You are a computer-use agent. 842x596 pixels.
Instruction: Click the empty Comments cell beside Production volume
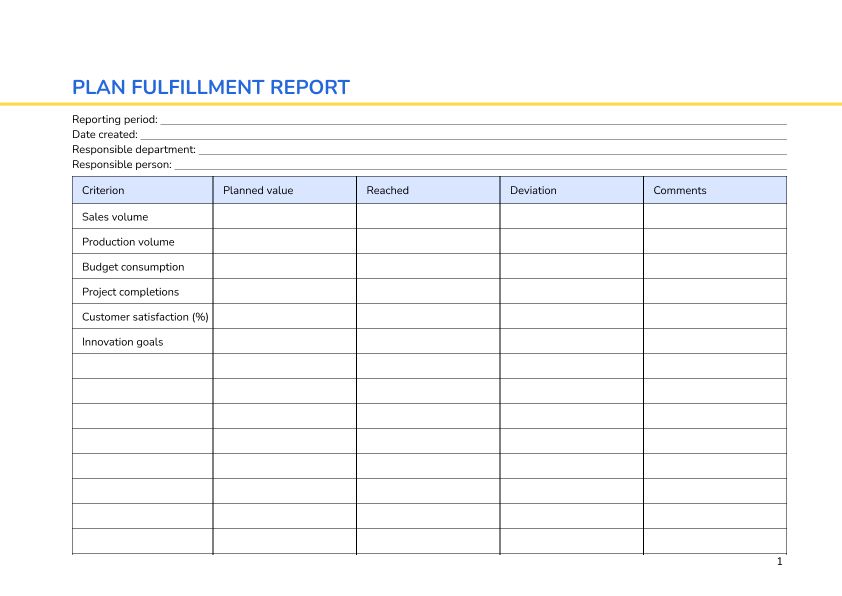tap(714, 241)
